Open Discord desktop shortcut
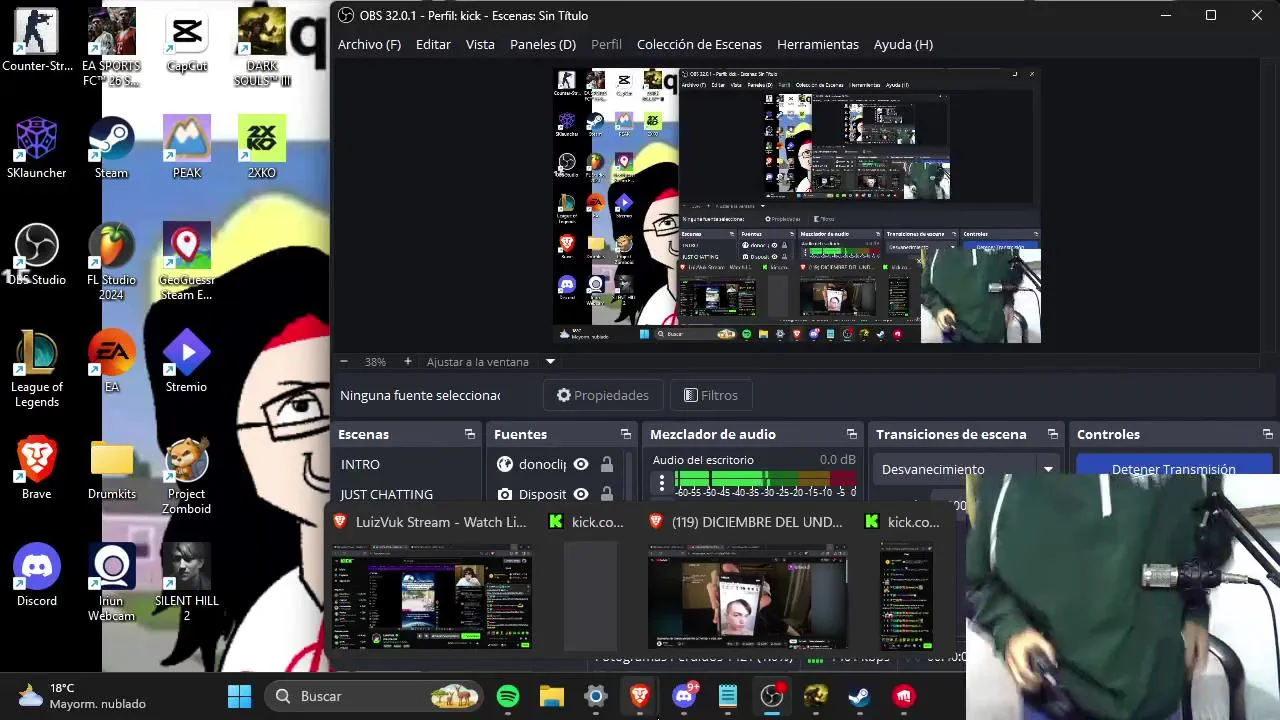This screenshot has height=720, width=1280. pos(37,576)
